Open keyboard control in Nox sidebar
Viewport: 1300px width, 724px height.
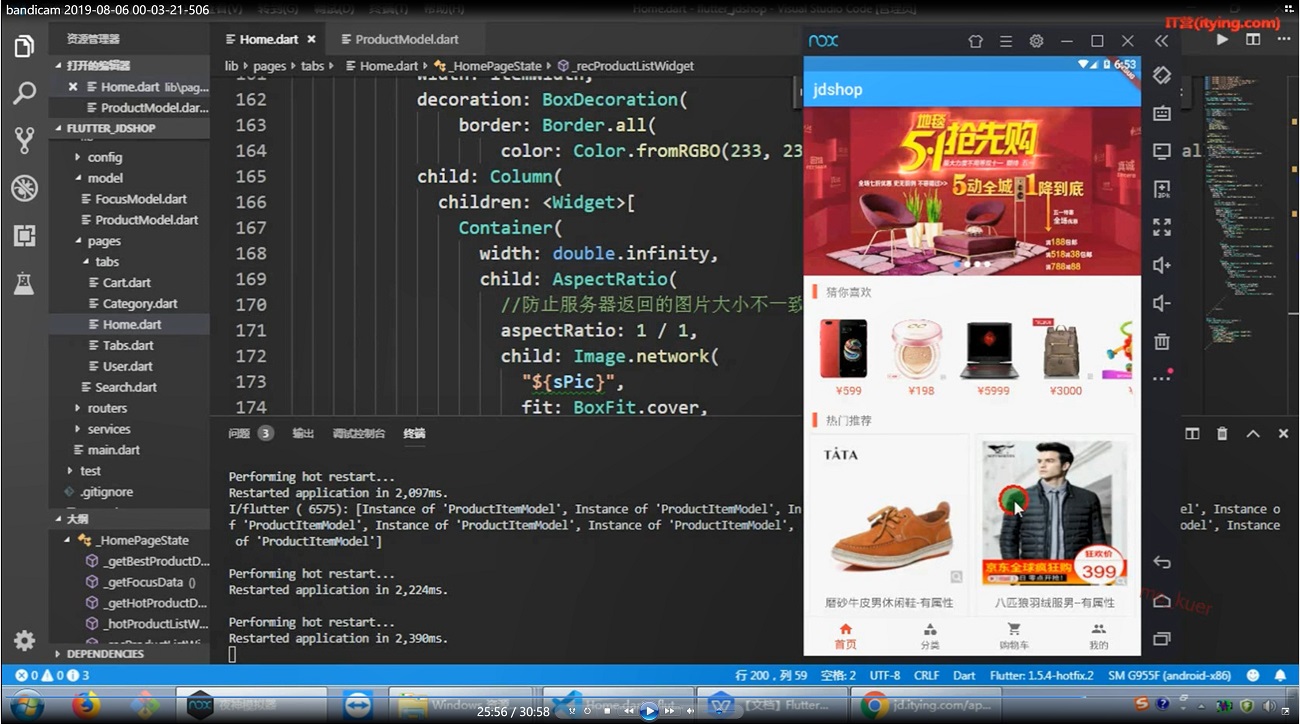pyautogui.click(x=1161, y=114)
